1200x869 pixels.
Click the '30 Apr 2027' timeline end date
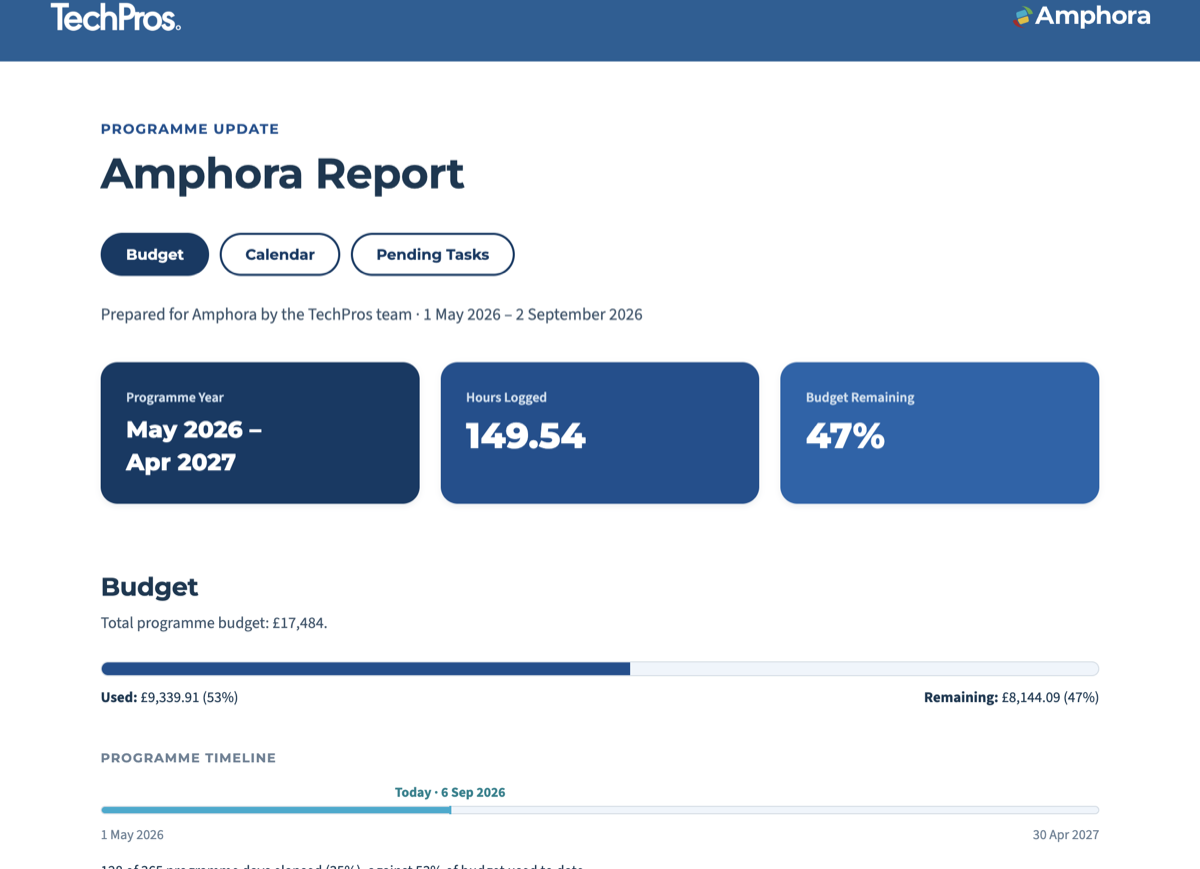[x=1066, y=835]
